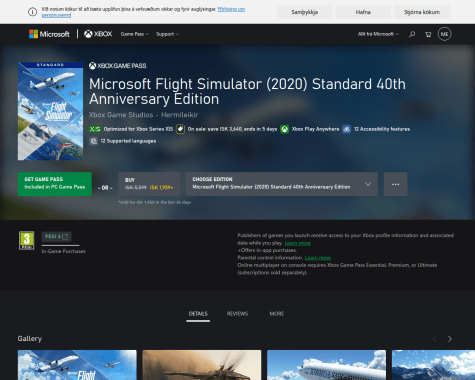
Task: Click 12 Supported languages text
Action: coord(128,141)
